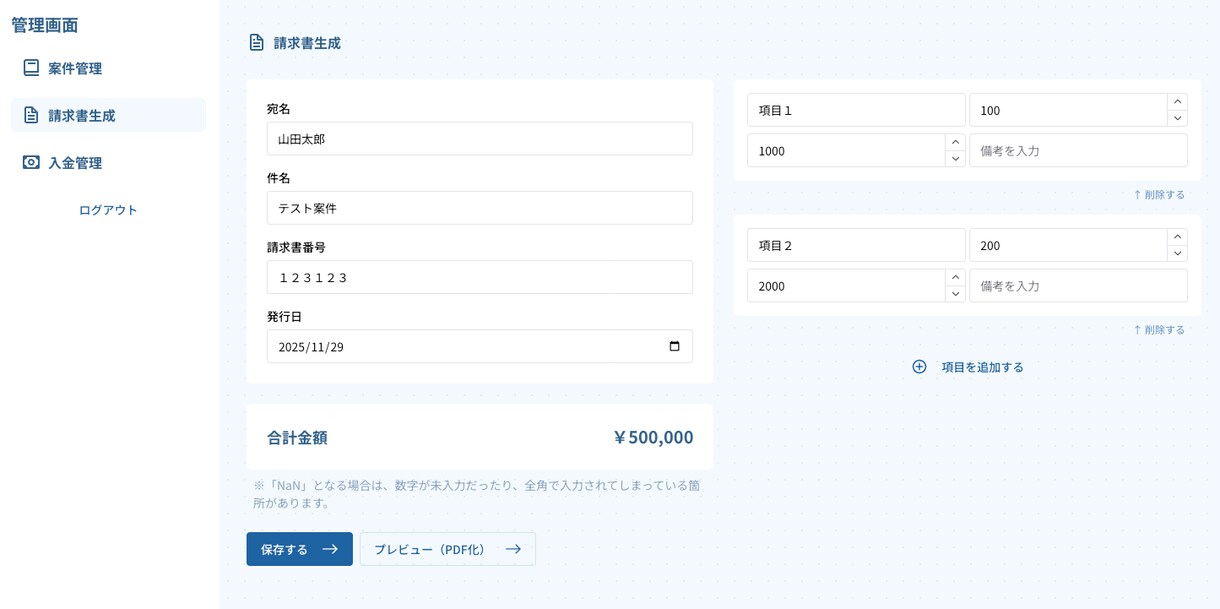Open 案件管理 in the sidebar
1220x609 pixels.
click(108, 68)
